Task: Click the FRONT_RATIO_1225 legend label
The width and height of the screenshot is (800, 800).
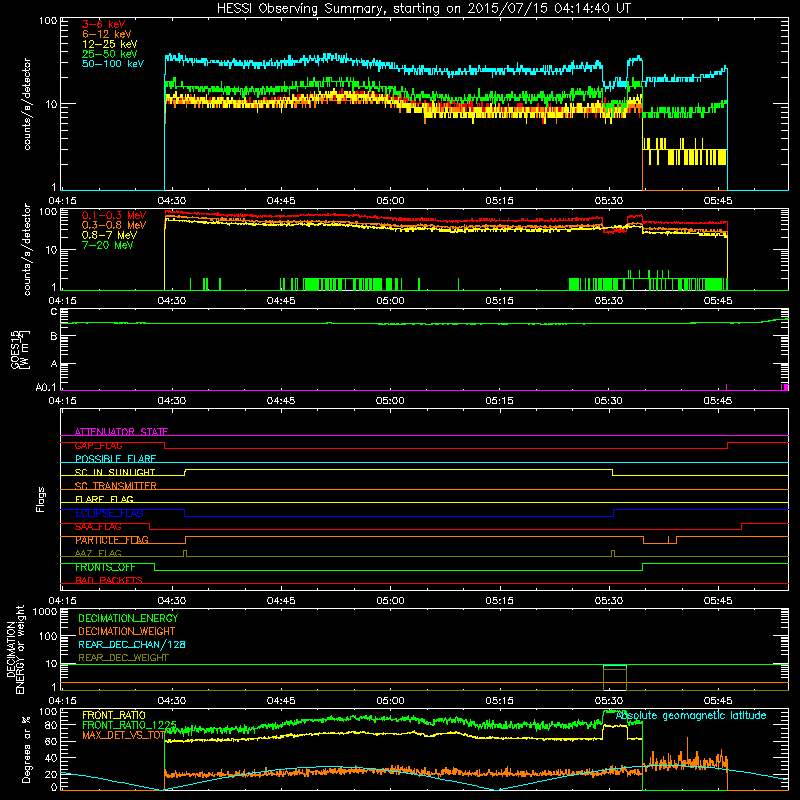Action: pos(129,726)
